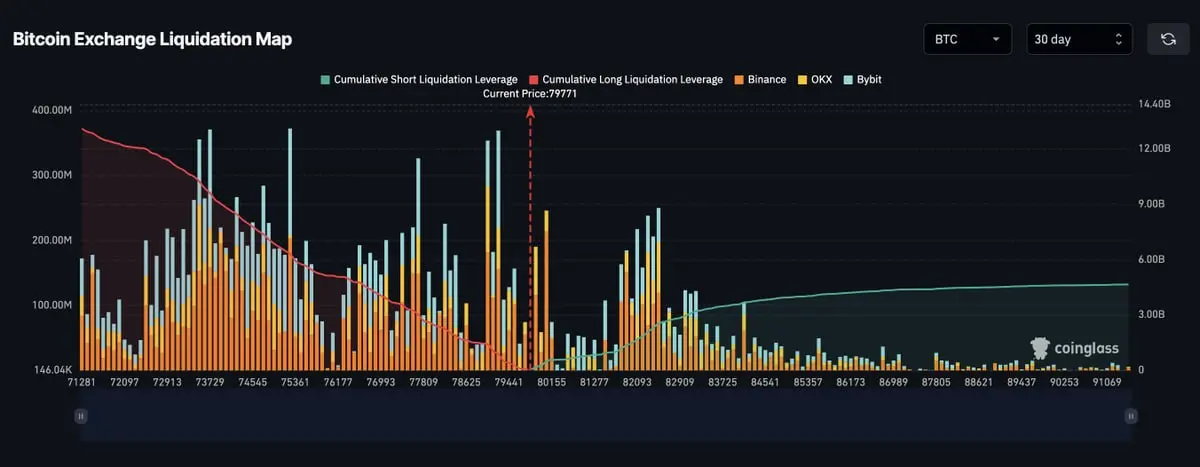Click the refresh icon button
Screen dimensions: 1200x467
click(1167, 39)
